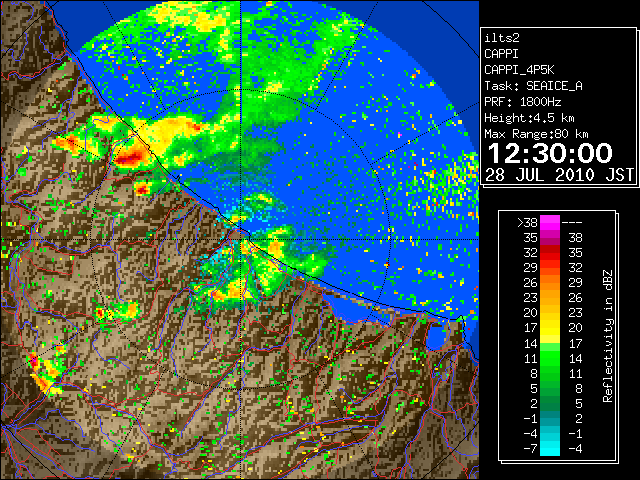This screenshot has height=480, width=640.
Task: Click the 'PRF: 1800Hz' line
Action: [522, 102]
